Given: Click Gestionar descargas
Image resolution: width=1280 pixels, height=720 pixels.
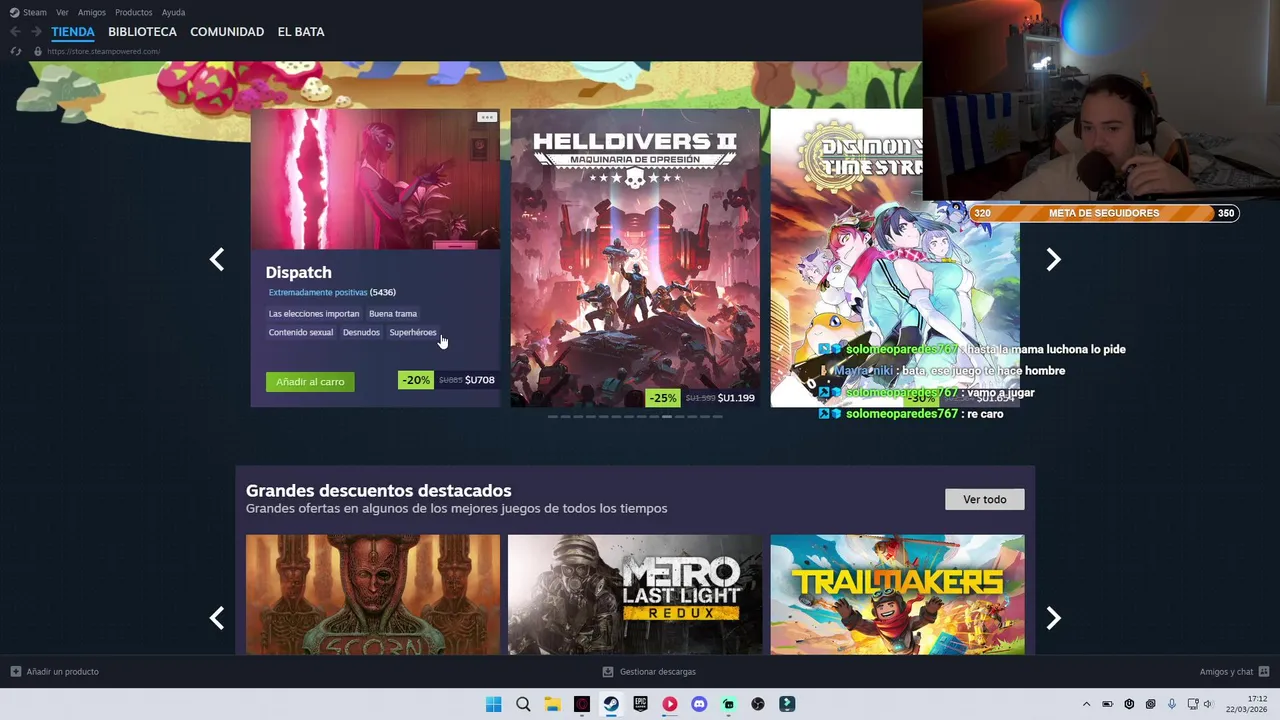Looking at the screenshot, I should point(658,672).
